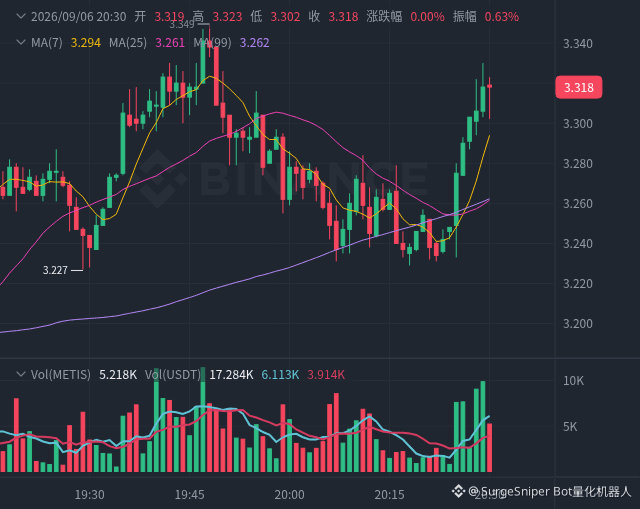
Task: Click the blue 6.113K volume MA value
Action: (280, 374)
